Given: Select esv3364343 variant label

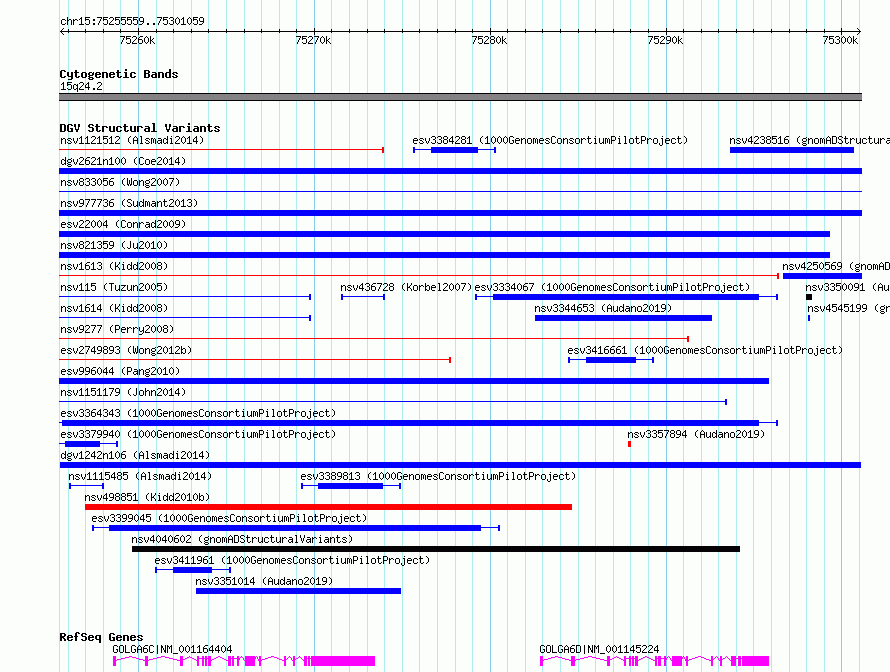Looking at the screenshot, I should [198, 413].
